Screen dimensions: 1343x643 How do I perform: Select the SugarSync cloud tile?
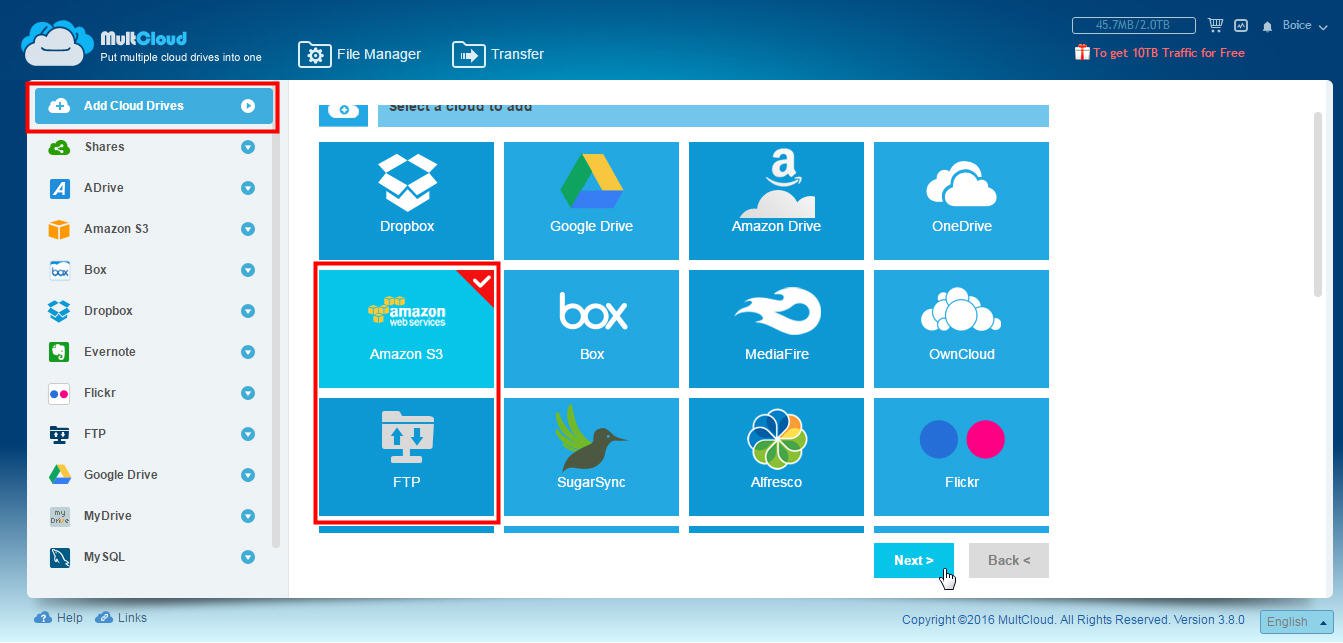click(591, 457)
